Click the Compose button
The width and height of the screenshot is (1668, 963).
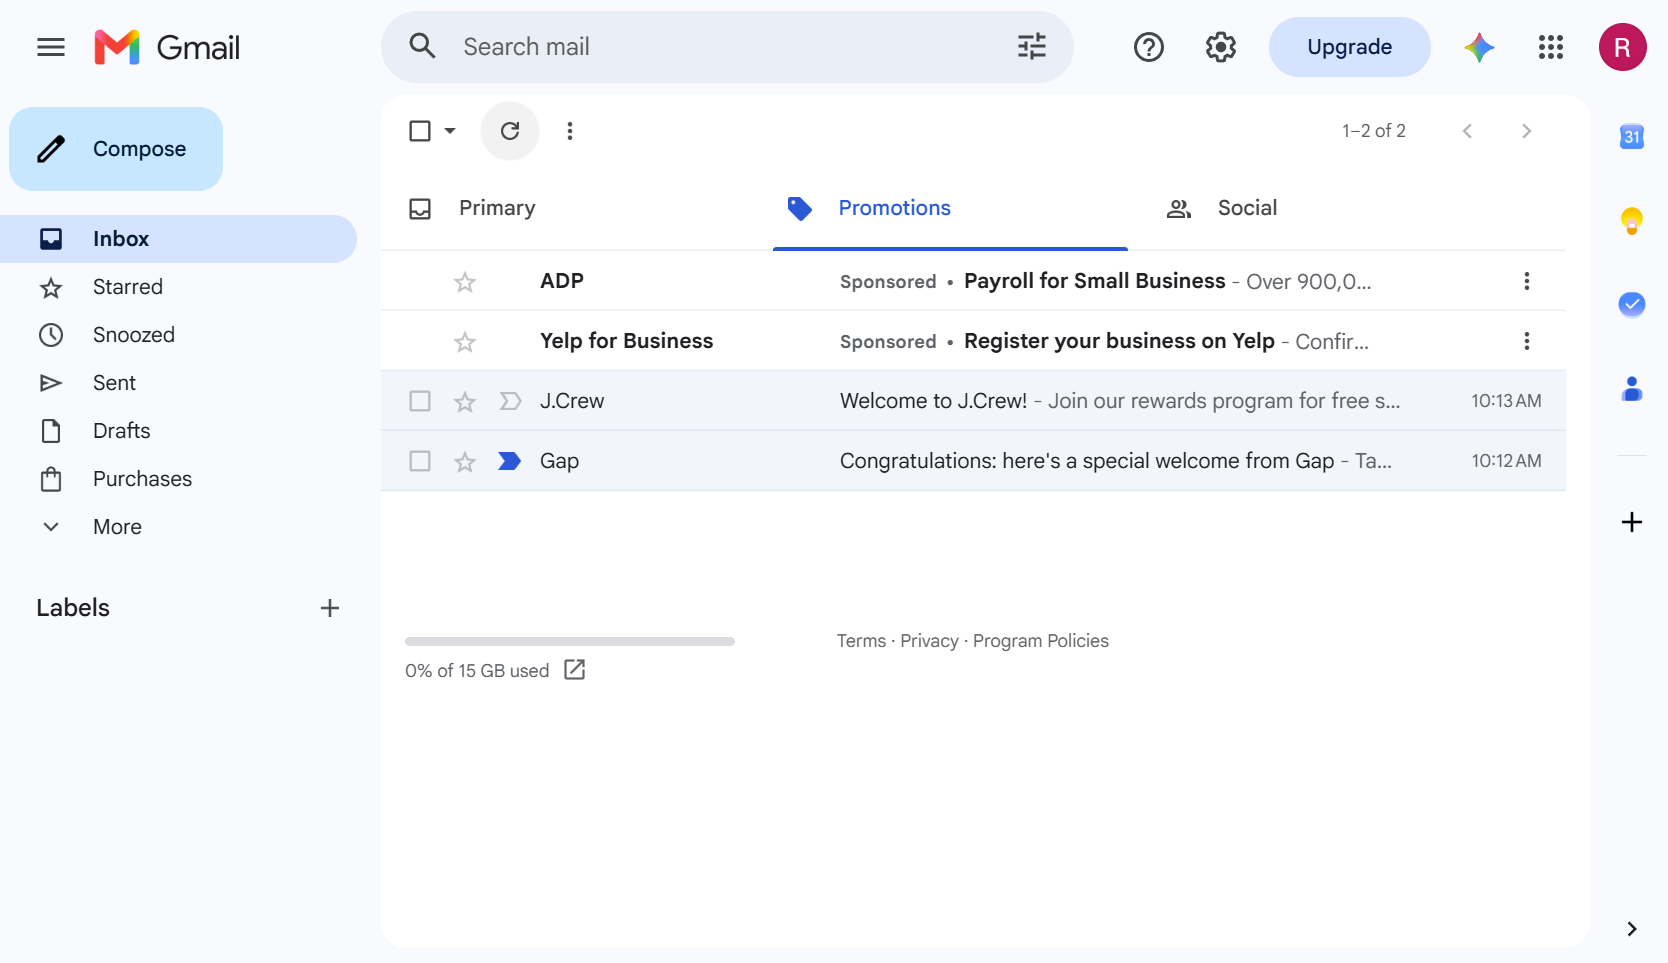[116, 149]
